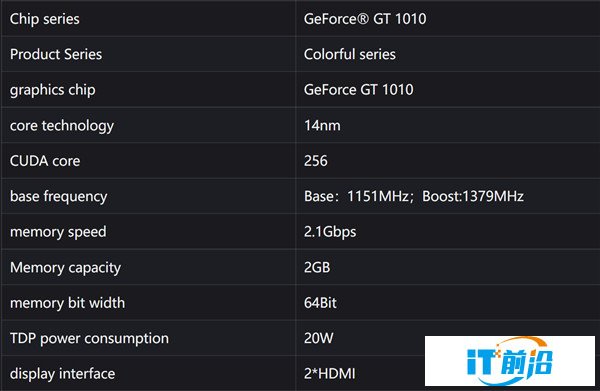Click the 2.1Gbps value
600x391 pixels.
330,232
